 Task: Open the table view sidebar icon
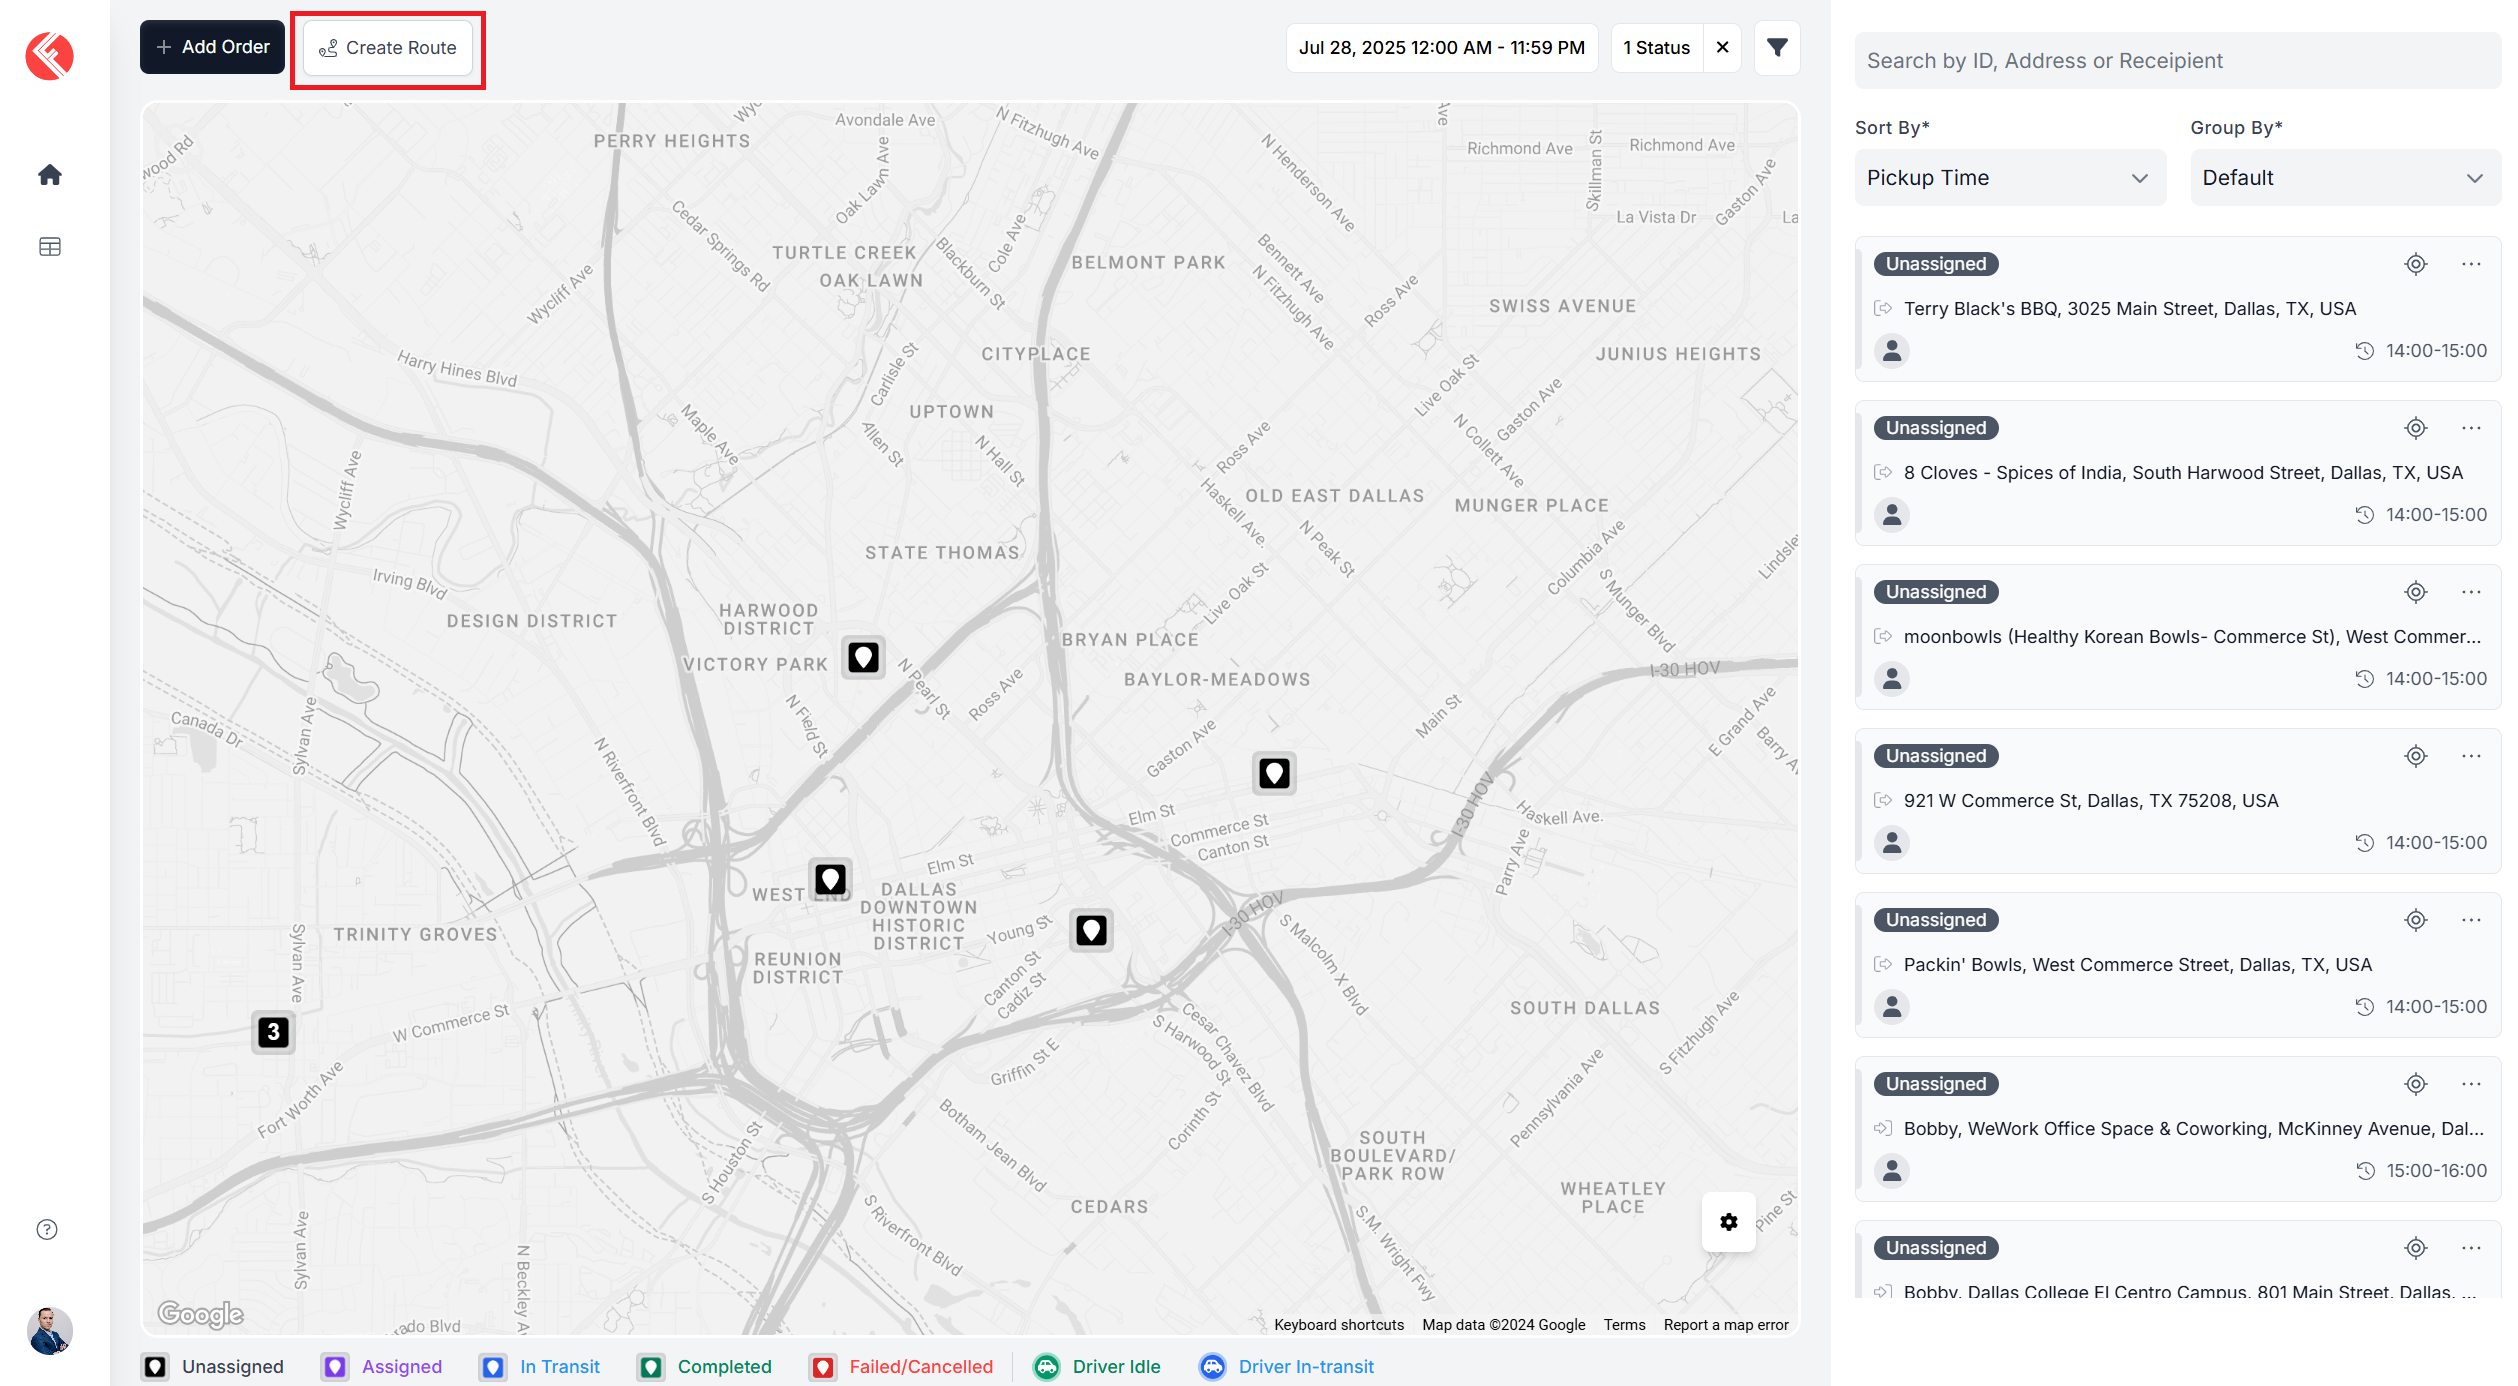coord(50,247)
